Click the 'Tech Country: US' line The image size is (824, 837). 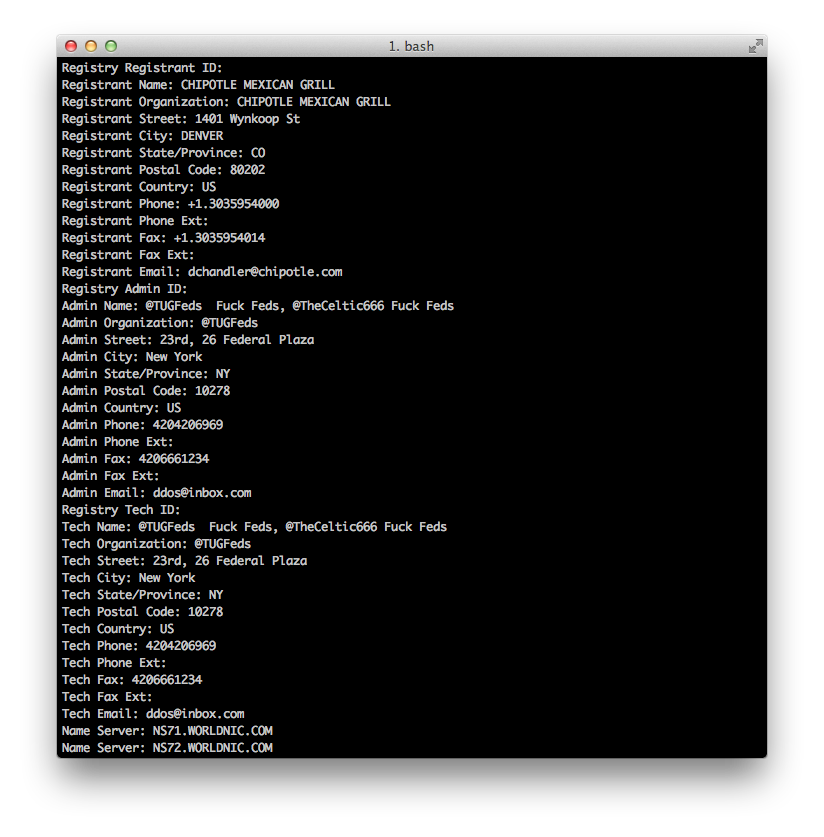118,629
